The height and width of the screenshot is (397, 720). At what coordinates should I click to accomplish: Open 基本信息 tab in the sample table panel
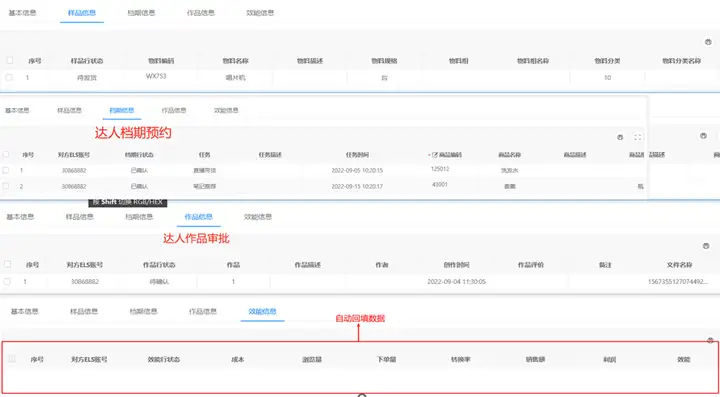coord(22,13)
